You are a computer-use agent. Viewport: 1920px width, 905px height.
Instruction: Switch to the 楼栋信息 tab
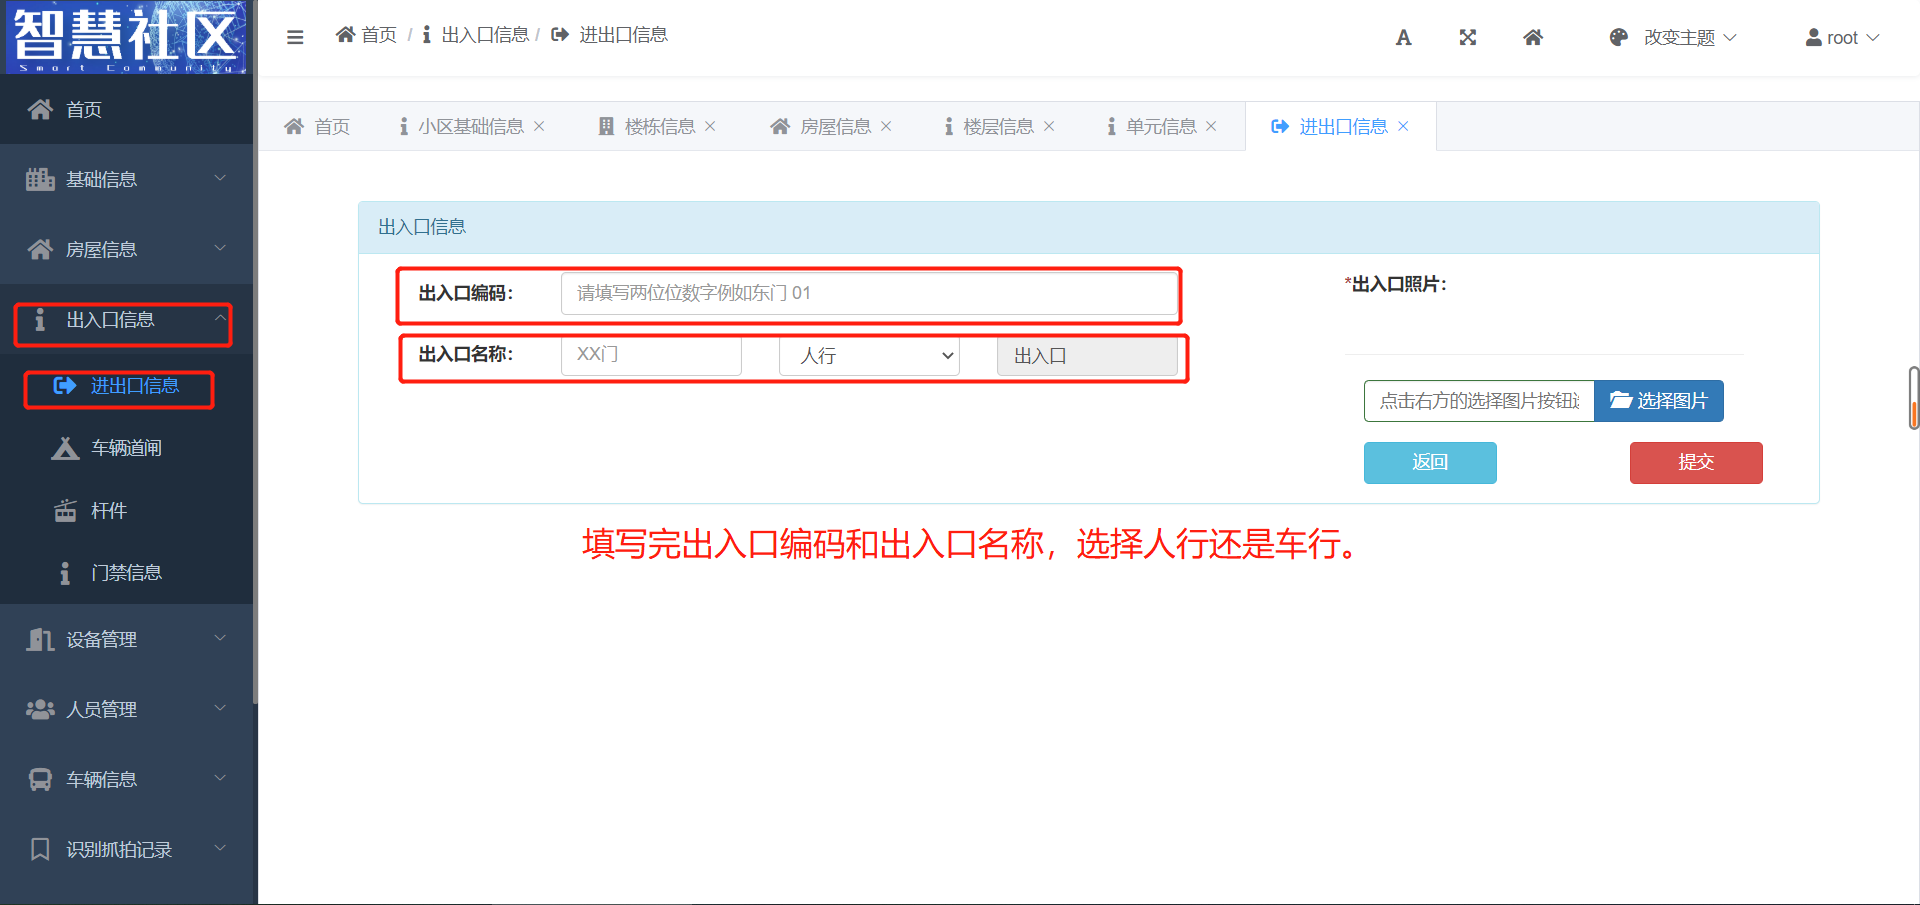click(658, 126)
